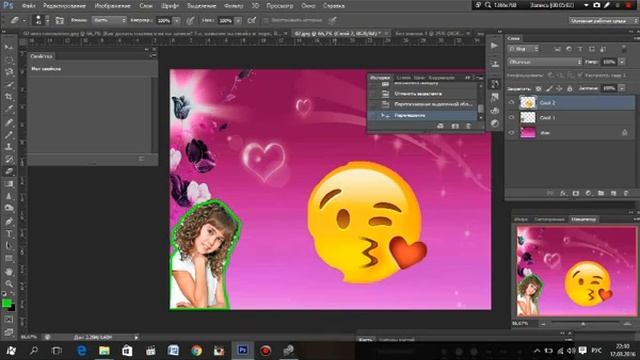Viewport: 640px width, 360px height.
Task: Select the Blur tool
Action: [x=9, y=196]
